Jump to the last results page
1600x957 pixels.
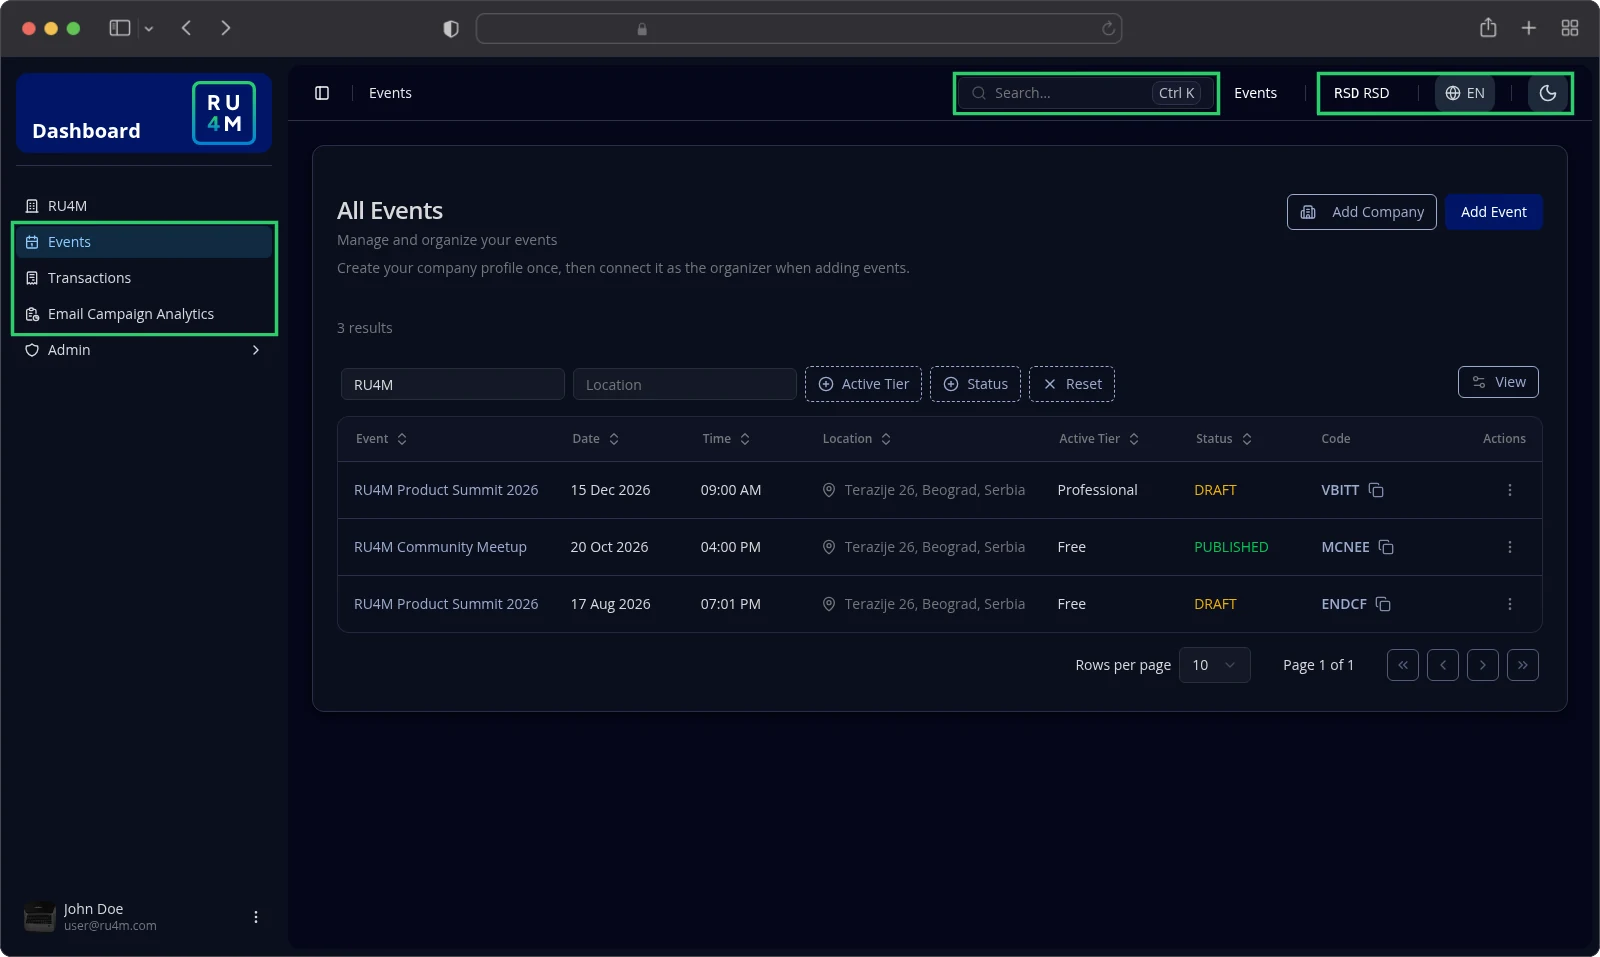pyautogui.click(x=1523, y=665)
